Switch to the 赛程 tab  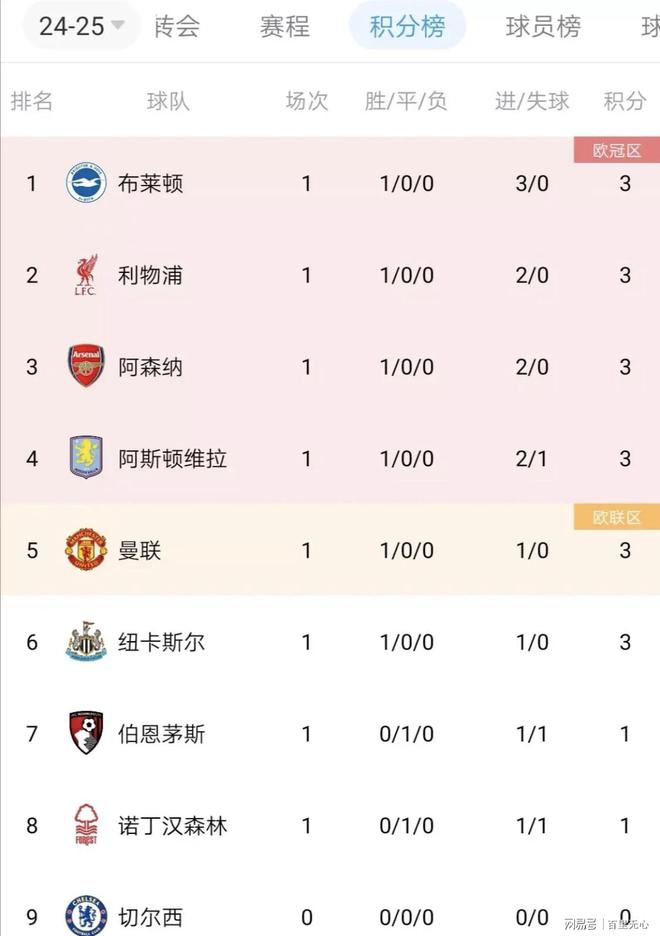(285, 27)
